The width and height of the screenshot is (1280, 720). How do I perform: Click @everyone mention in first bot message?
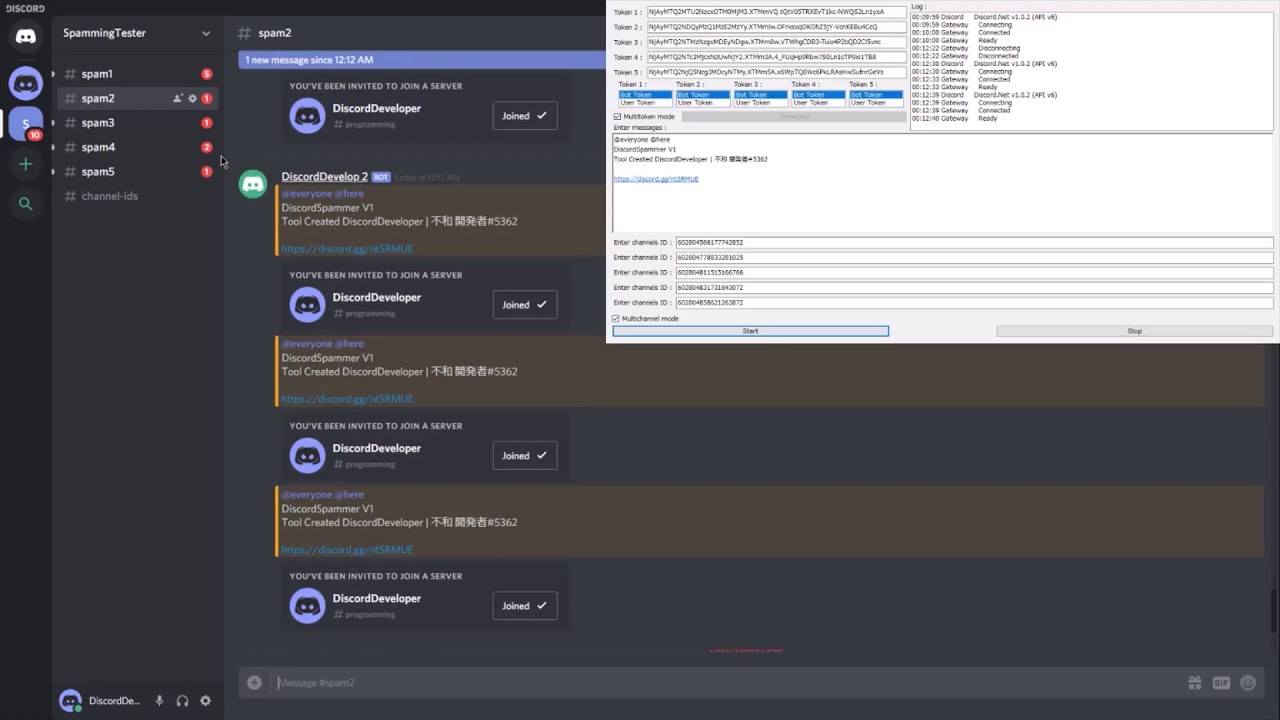click(x=306, y=194)
